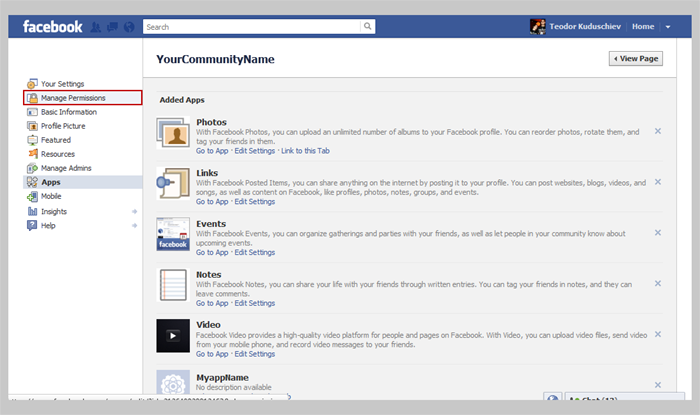Image resolution: width=700 pixels, height=415 pixels.
Task: Click Link to this Tab for Photos
Action: coord(305,151)
